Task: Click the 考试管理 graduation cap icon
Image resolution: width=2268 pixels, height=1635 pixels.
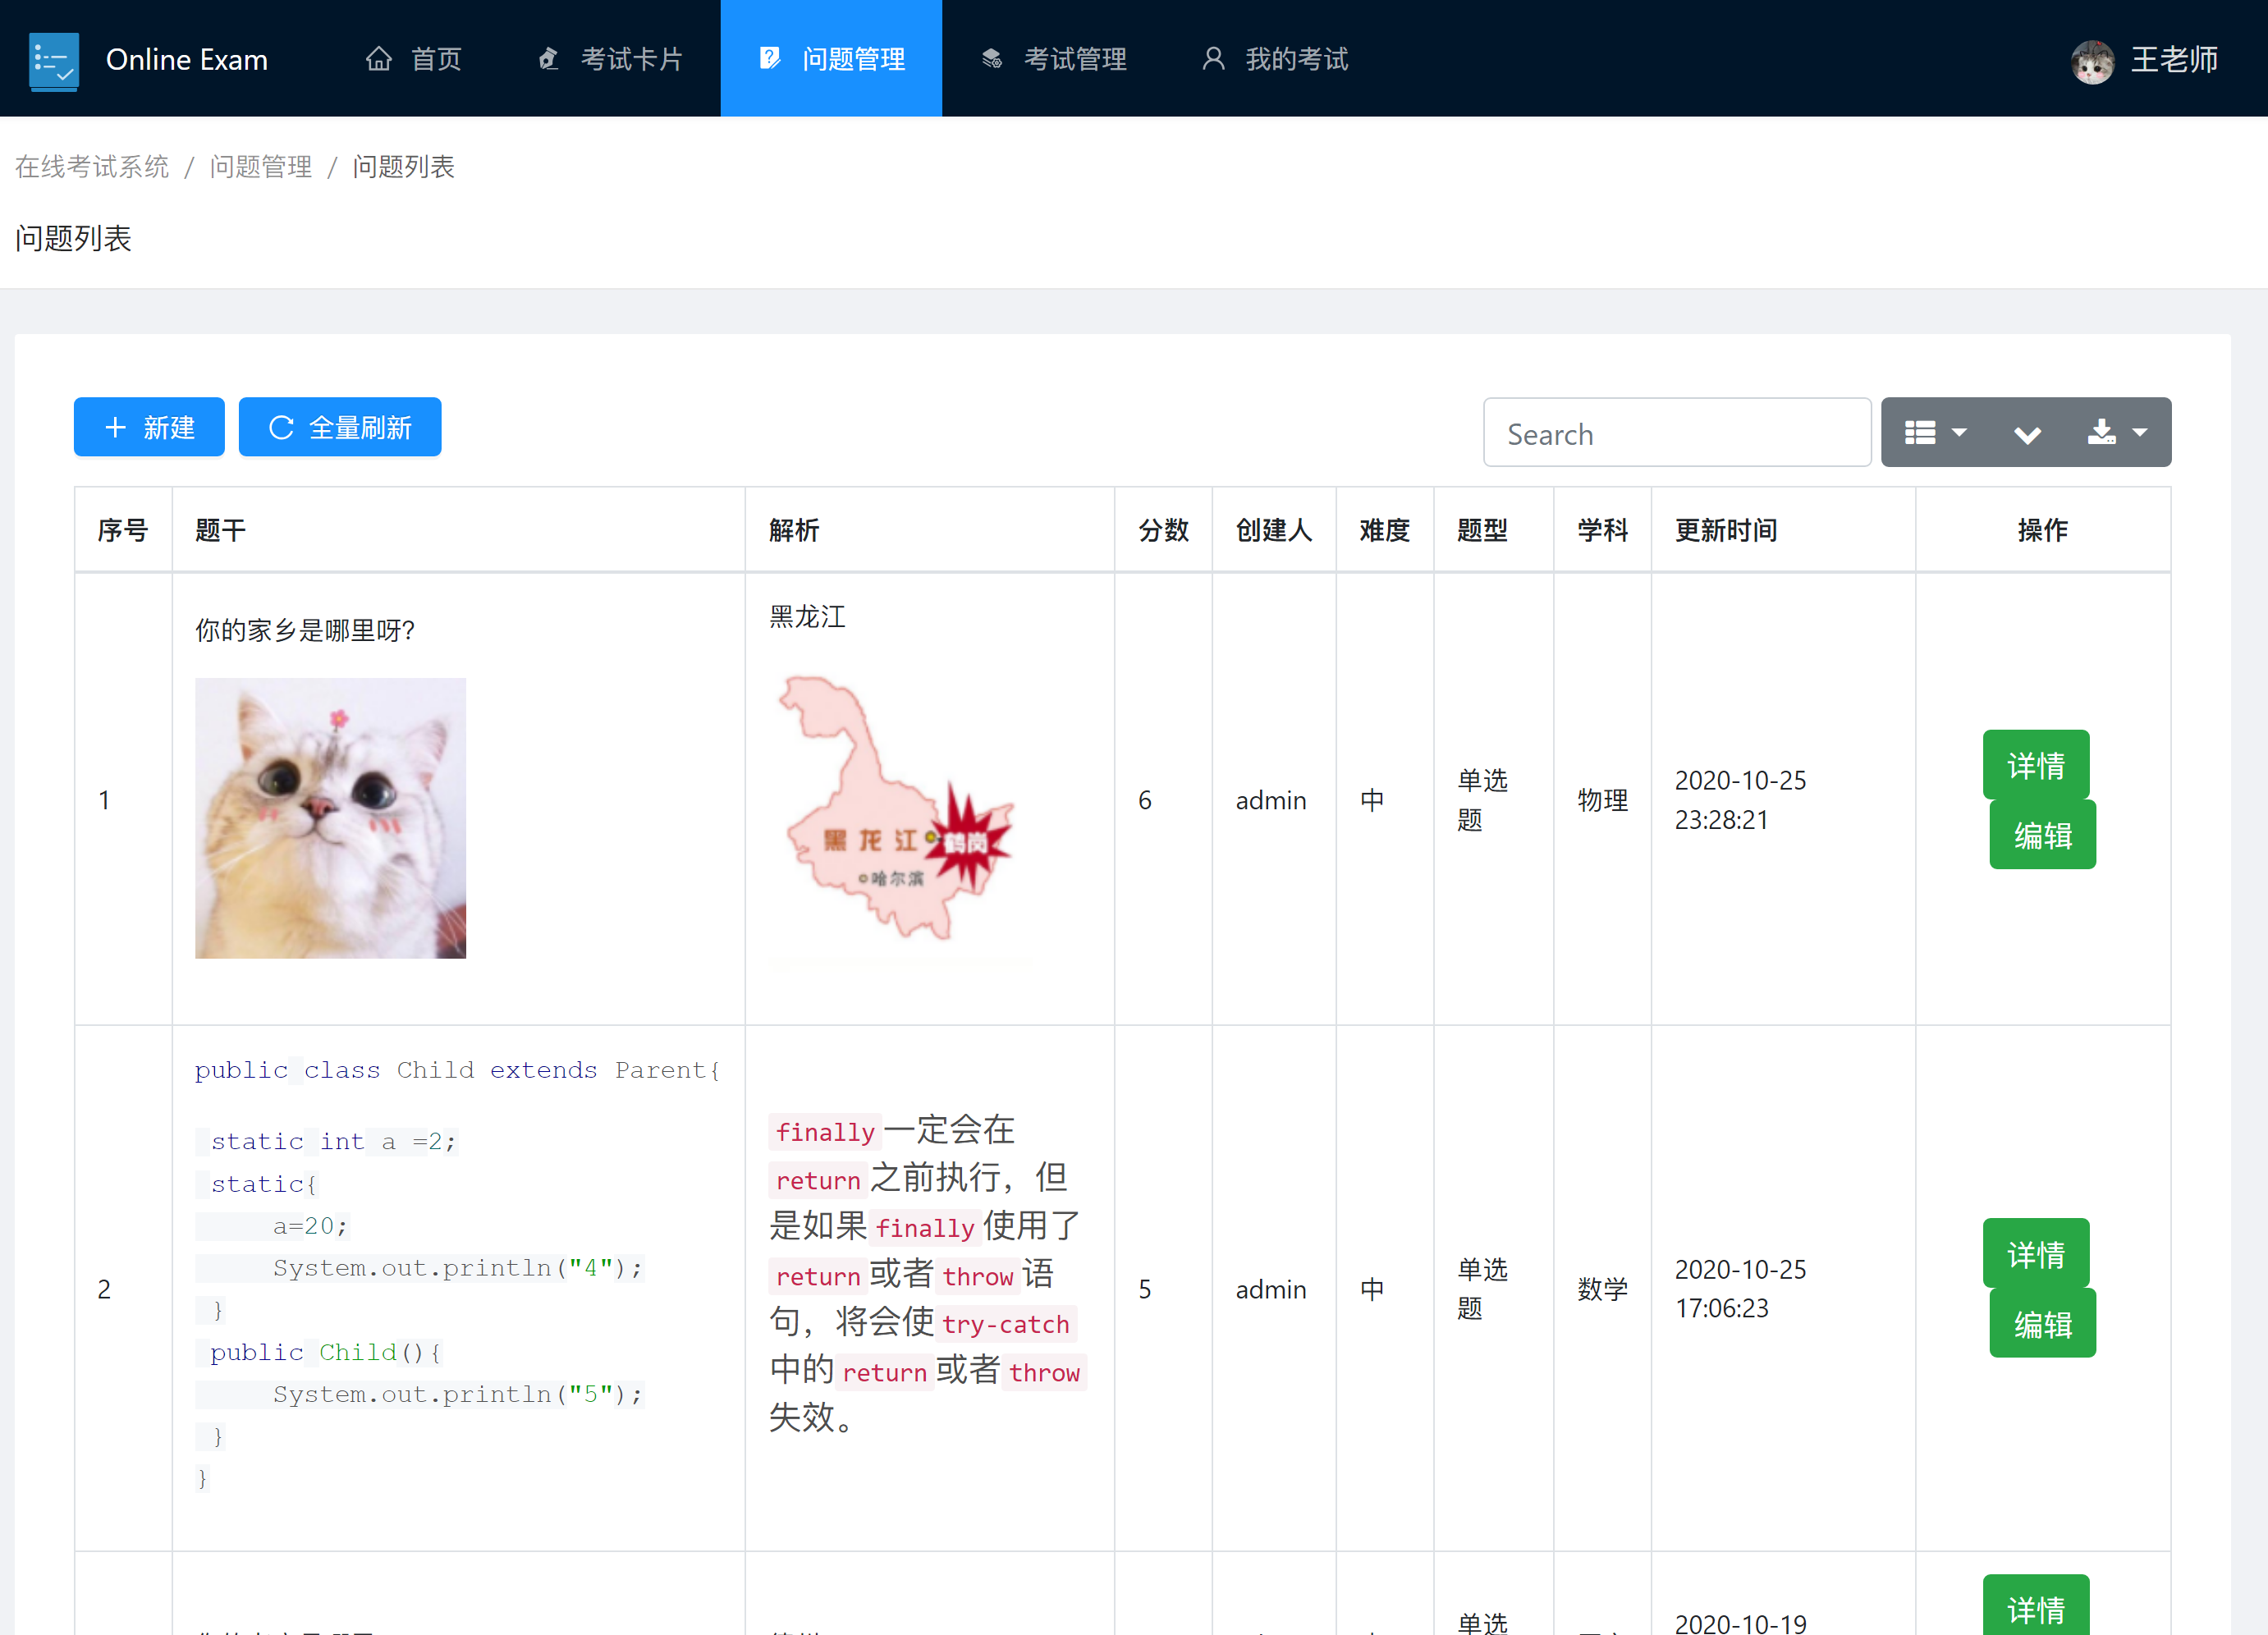Action: pos(991,59)
